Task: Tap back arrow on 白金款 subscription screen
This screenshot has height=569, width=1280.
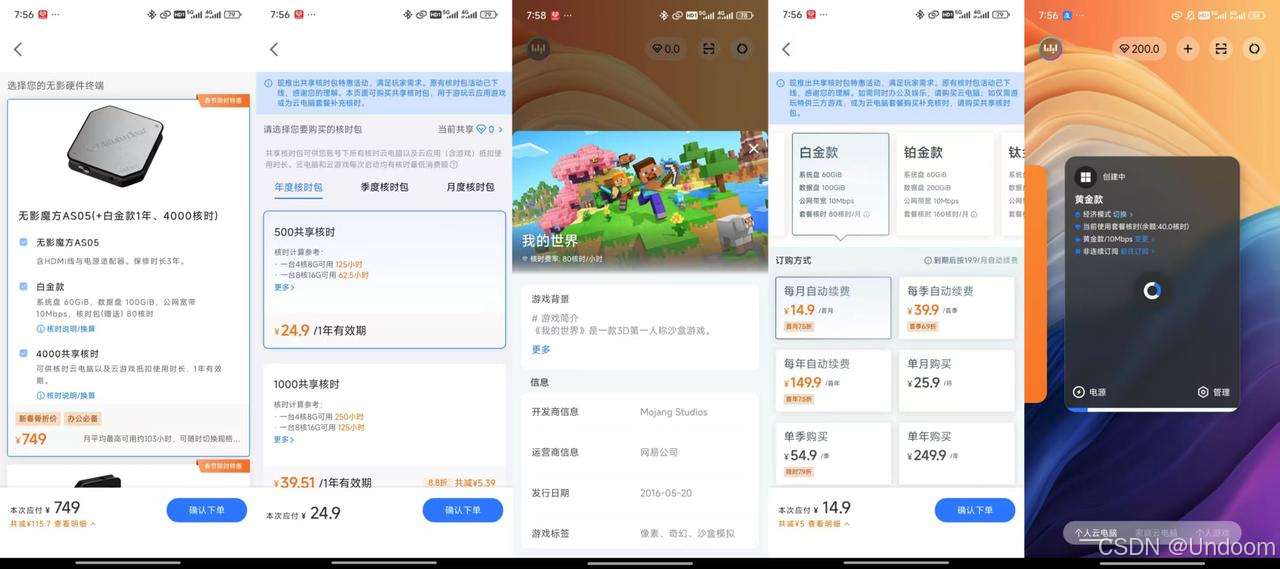Action: 785,49
